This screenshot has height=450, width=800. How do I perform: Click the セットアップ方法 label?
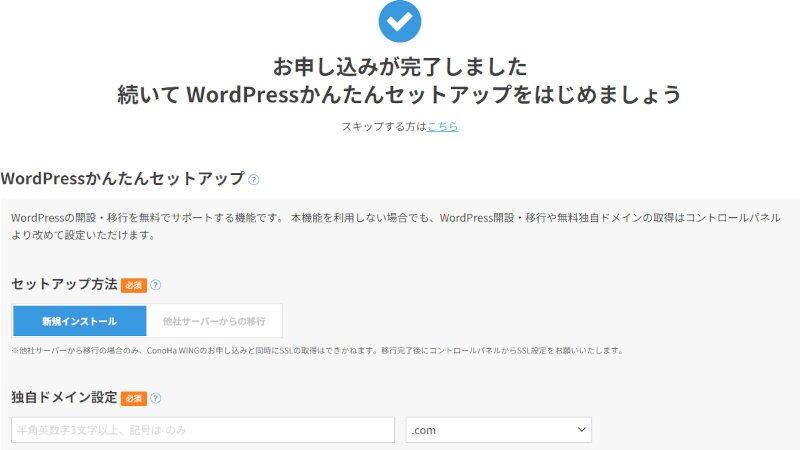click(64, 285)
